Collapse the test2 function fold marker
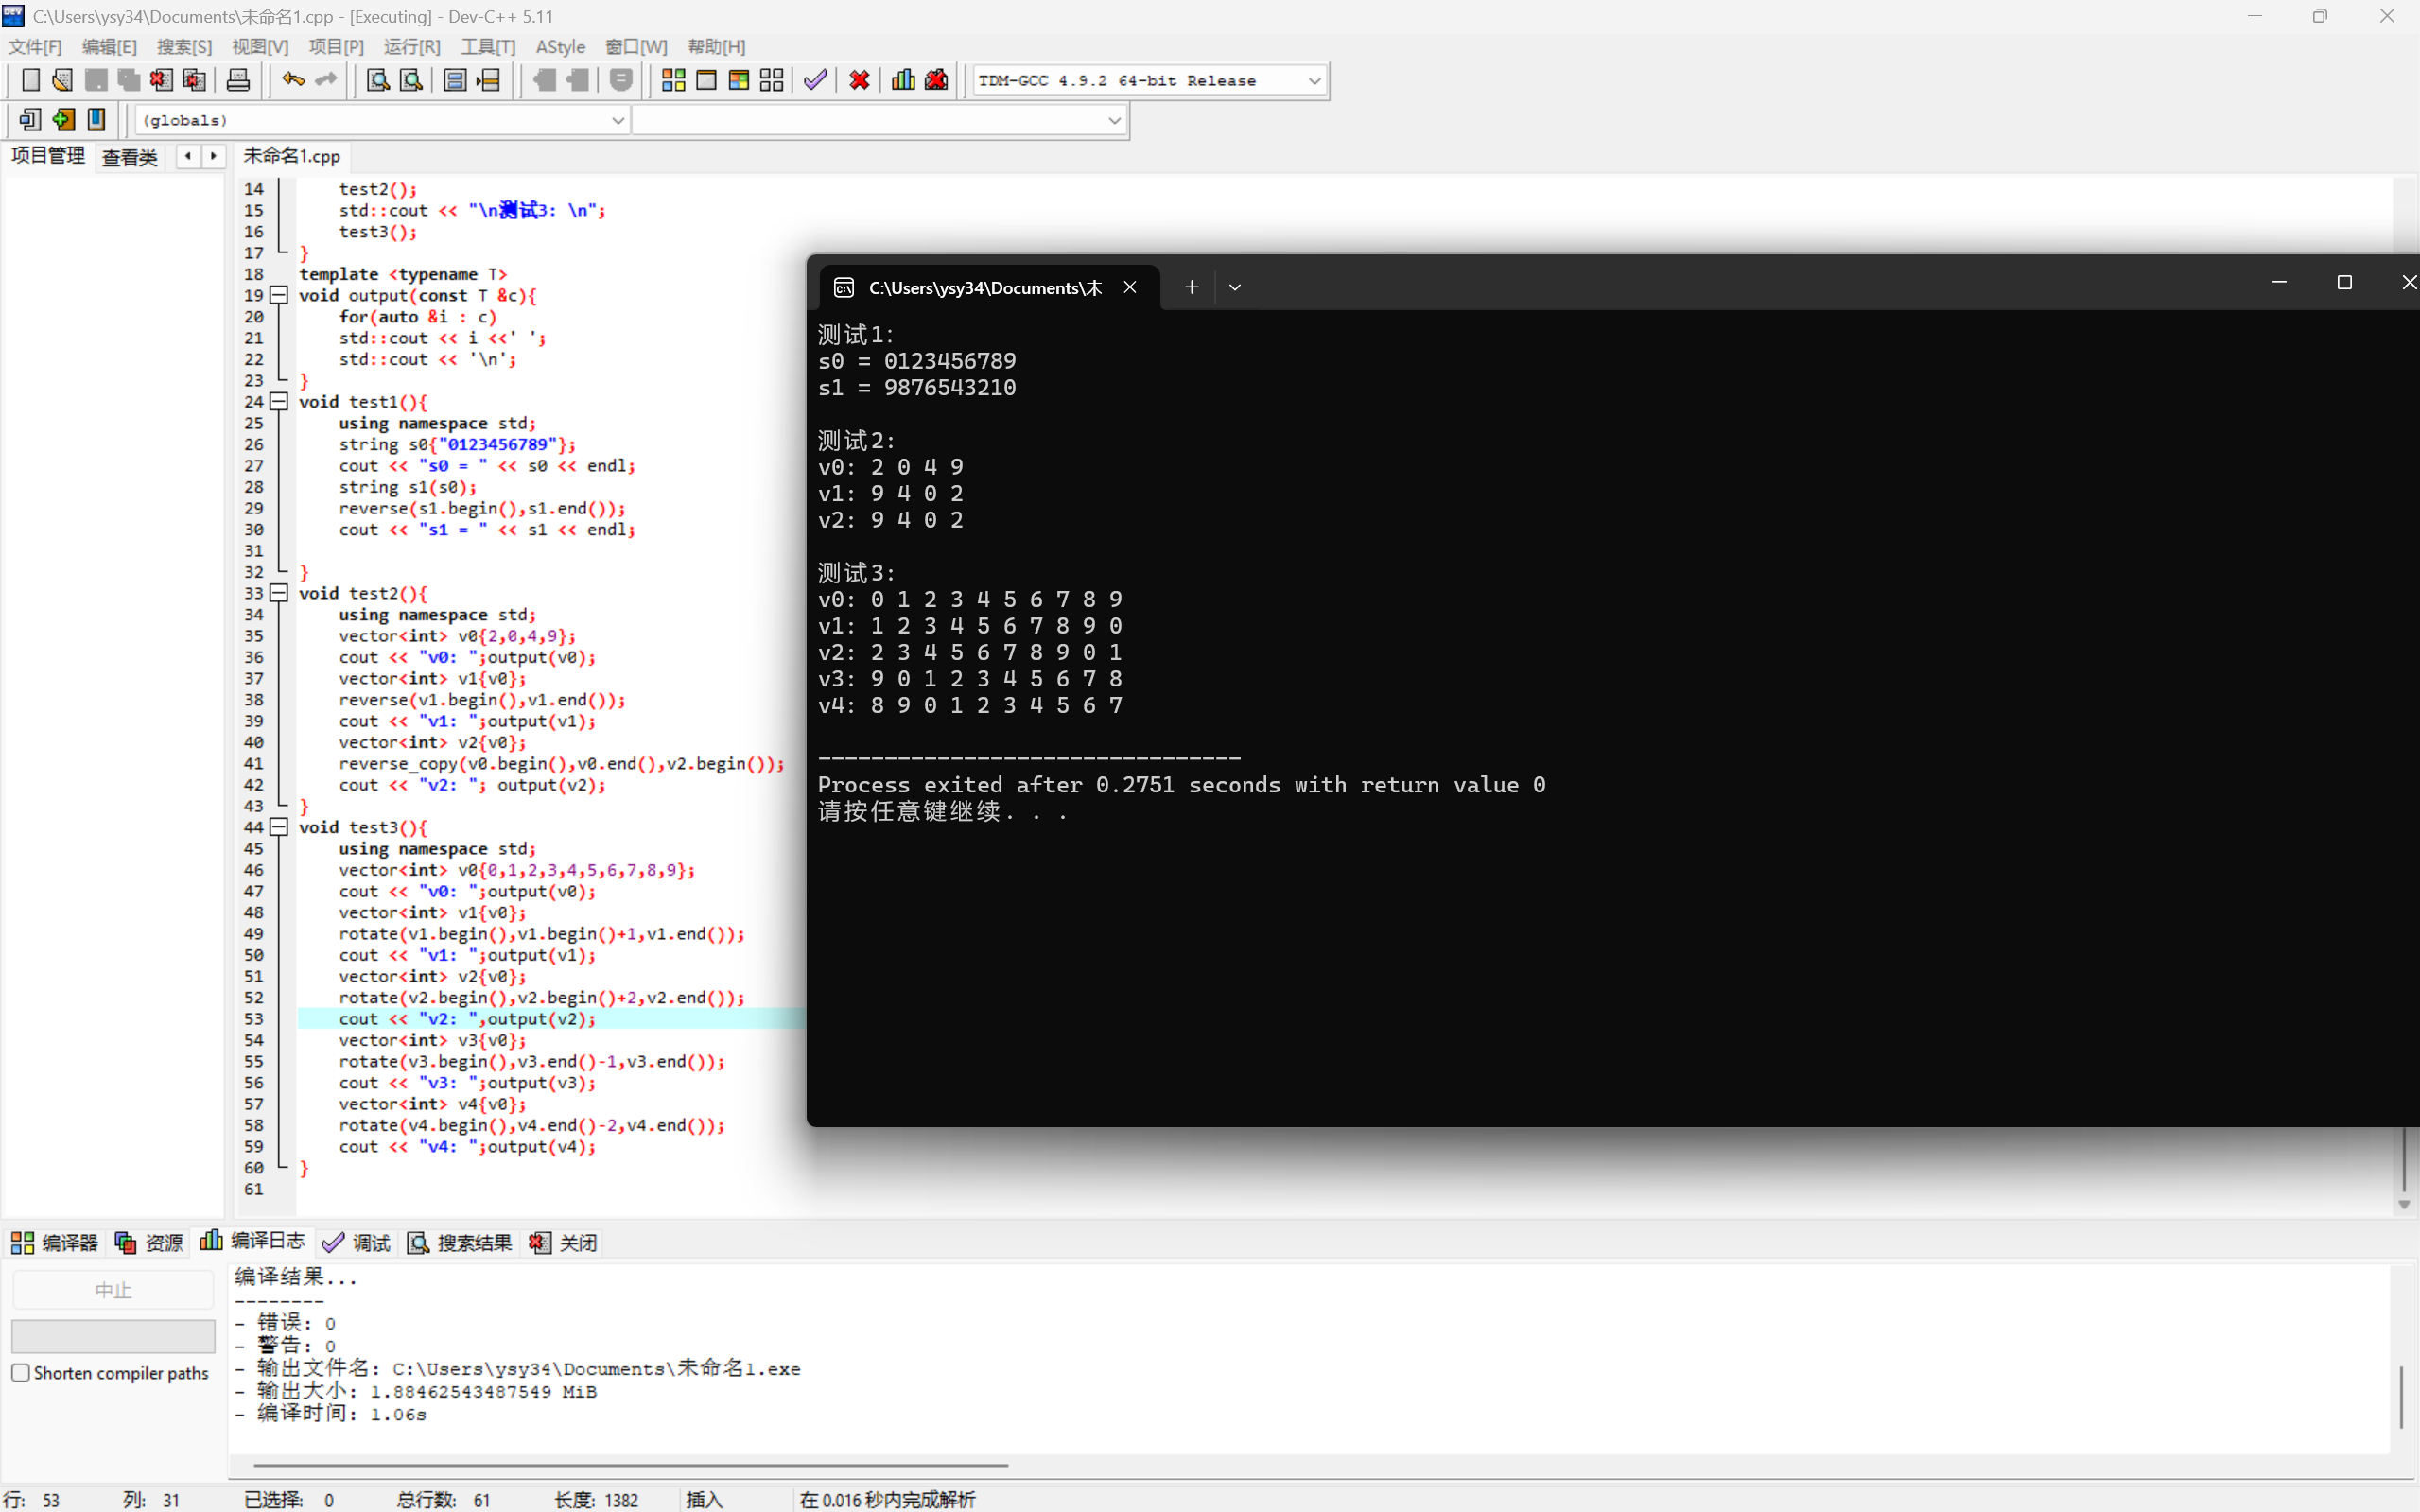Viewport: 2420px width, 1512px height. click(280, 593)
